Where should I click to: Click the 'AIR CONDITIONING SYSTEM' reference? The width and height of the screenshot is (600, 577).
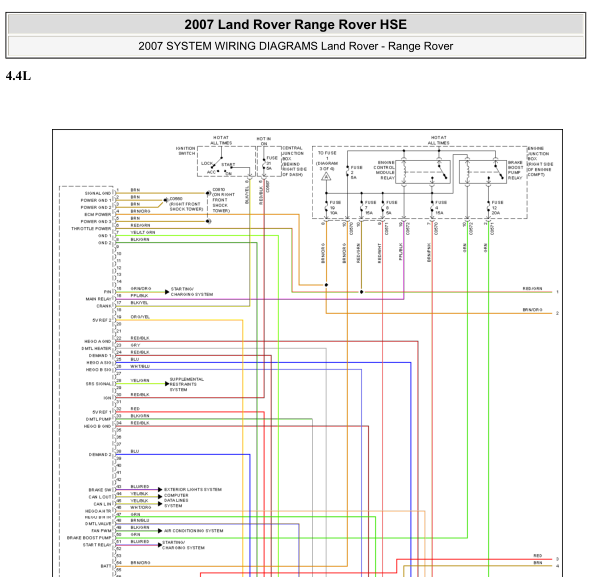[x=194, y=531]
